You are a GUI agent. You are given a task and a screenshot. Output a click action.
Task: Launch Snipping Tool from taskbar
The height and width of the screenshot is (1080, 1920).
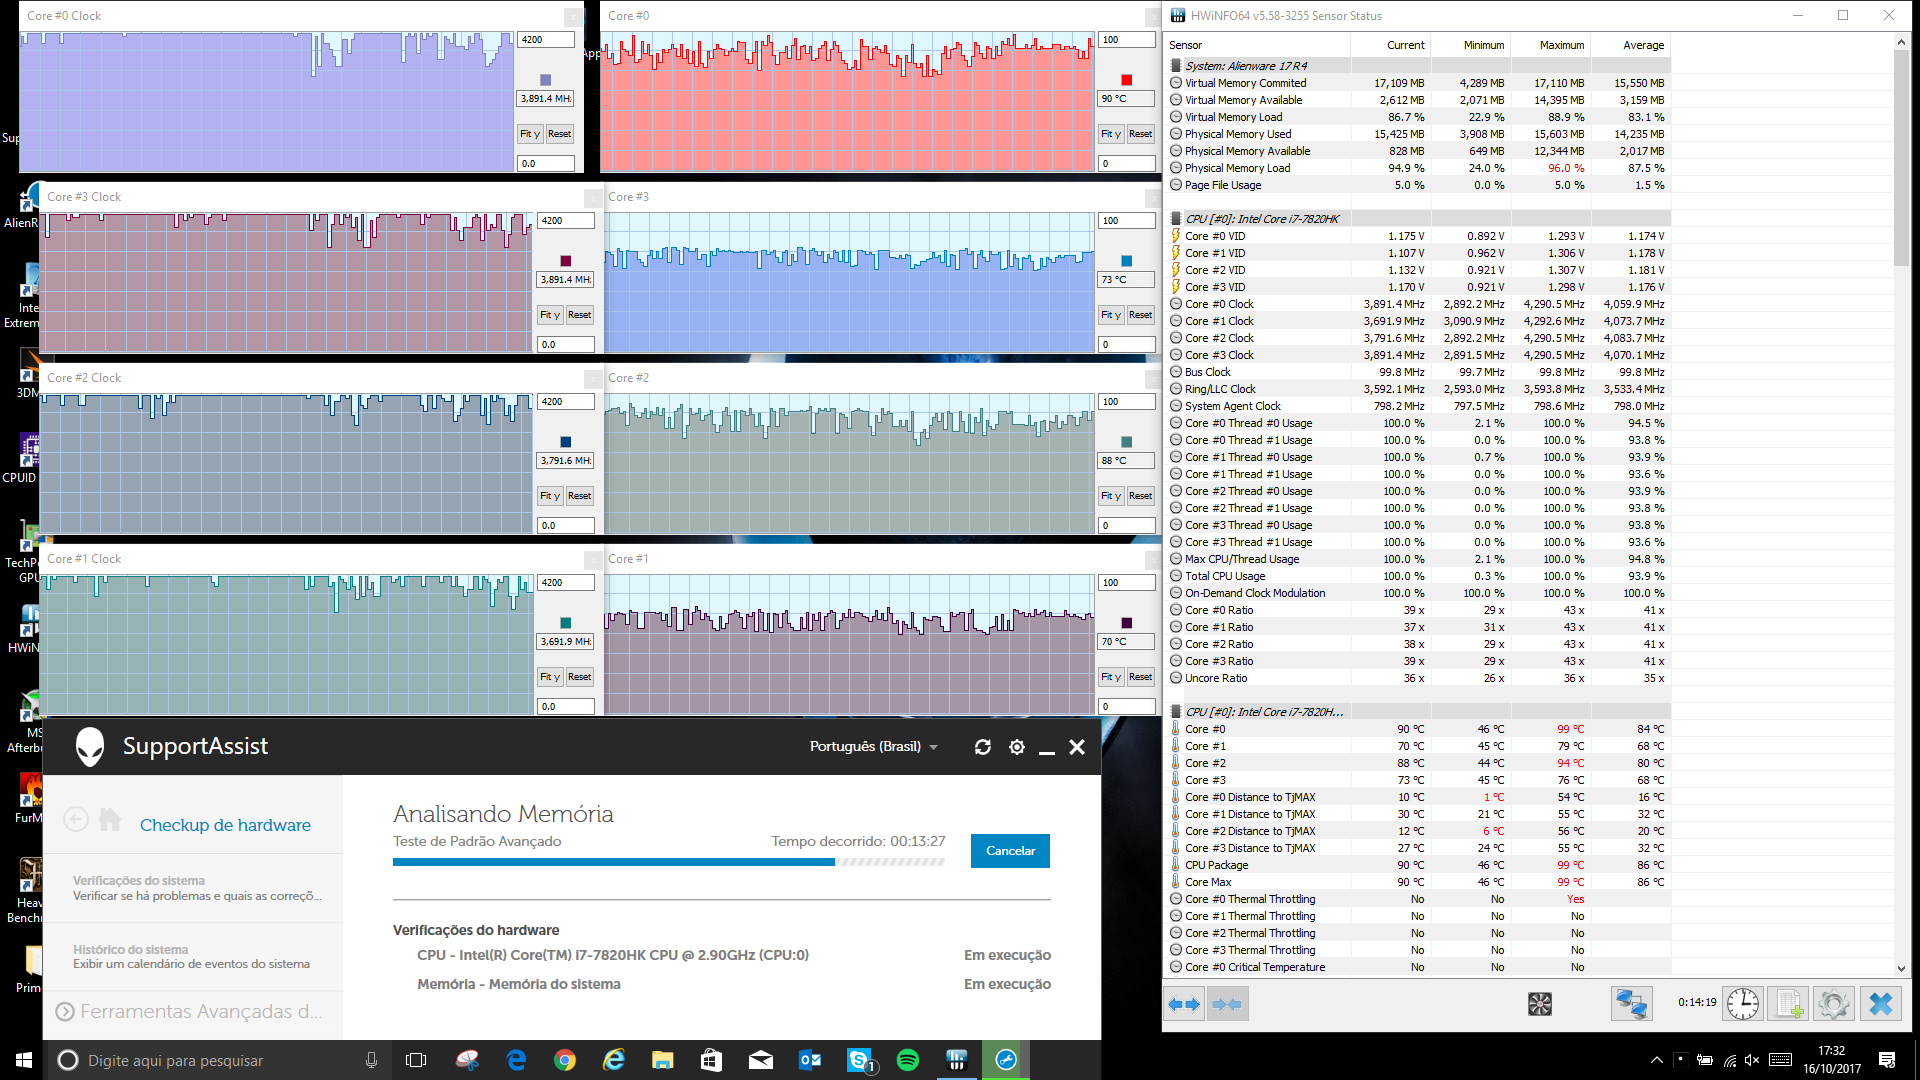tap(467, 1060)
